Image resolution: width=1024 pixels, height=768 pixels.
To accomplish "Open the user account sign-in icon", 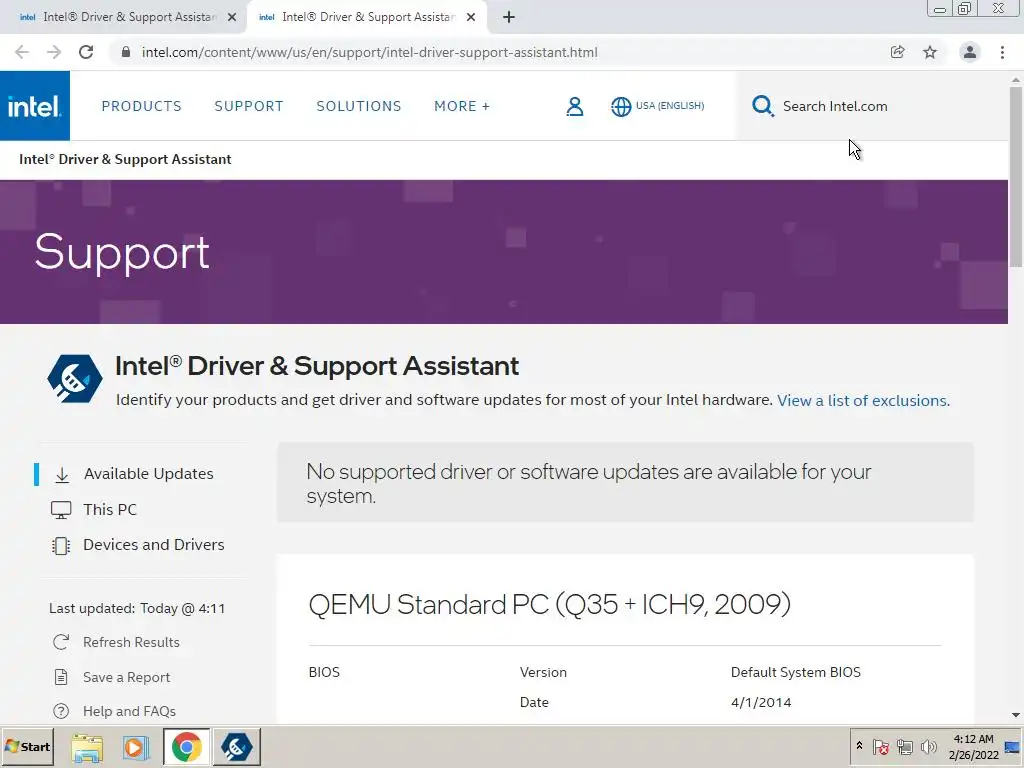I will (575, 106).
